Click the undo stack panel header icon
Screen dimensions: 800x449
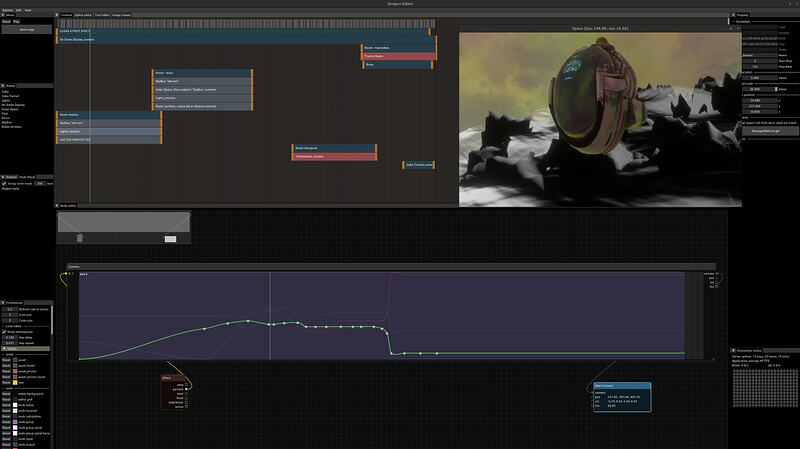pyautogui.click(x=3, y=177)
